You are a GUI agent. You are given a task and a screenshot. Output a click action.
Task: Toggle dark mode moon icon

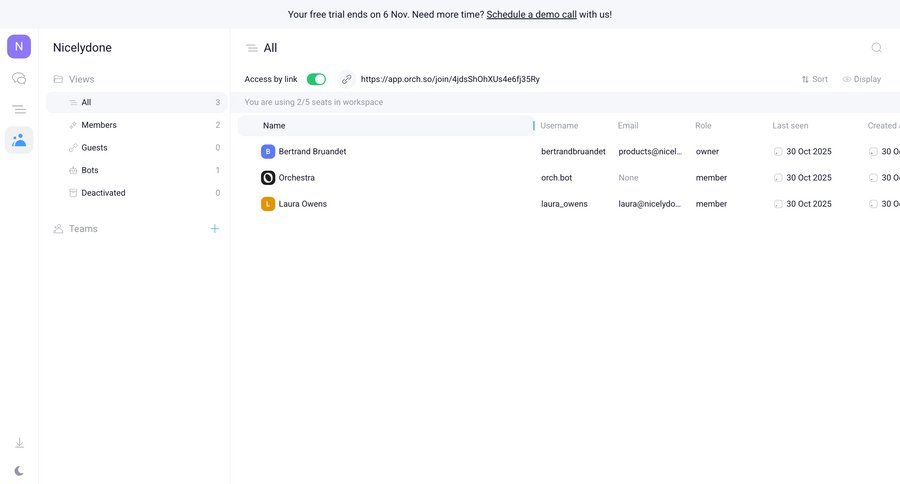point(19,470)
